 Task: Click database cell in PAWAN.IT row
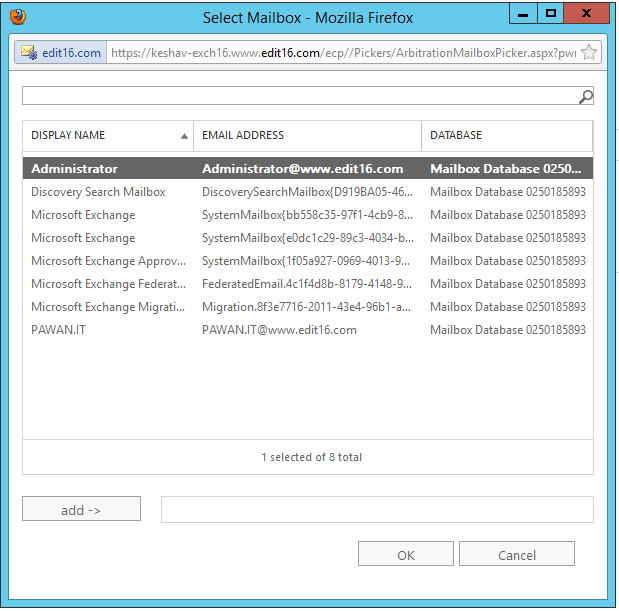click(508, 330)
